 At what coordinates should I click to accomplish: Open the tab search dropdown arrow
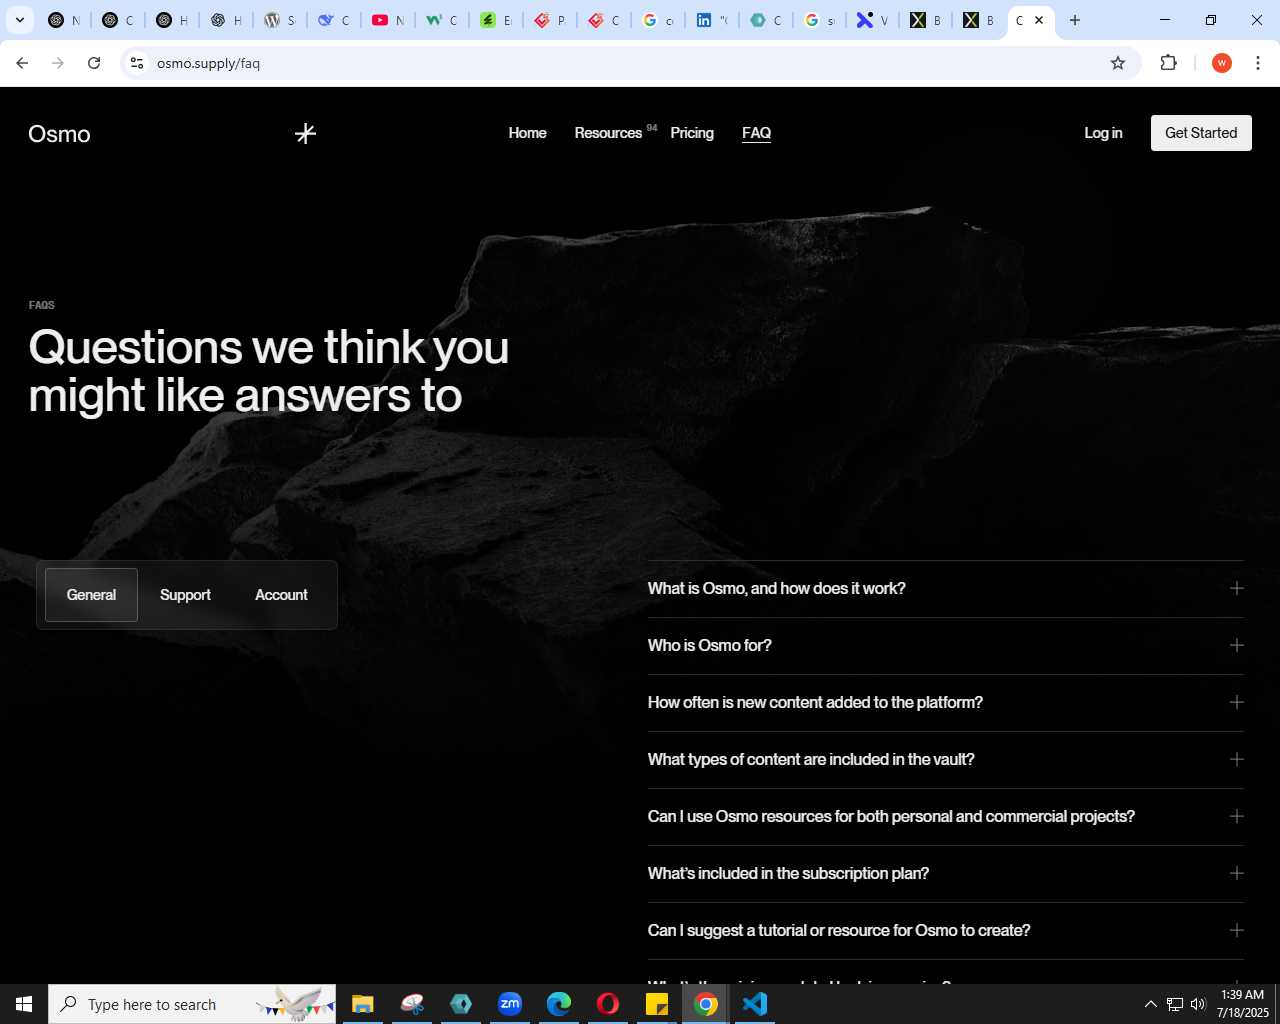click(x=19, y=20)
